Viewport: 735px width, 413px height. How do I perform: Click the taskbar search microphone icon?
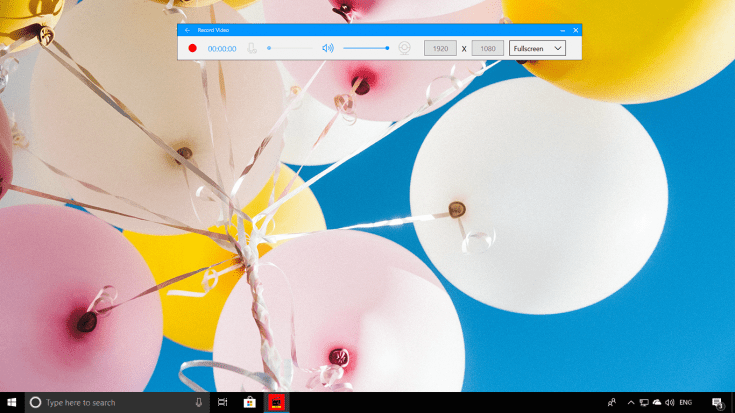tap(199, 402)
